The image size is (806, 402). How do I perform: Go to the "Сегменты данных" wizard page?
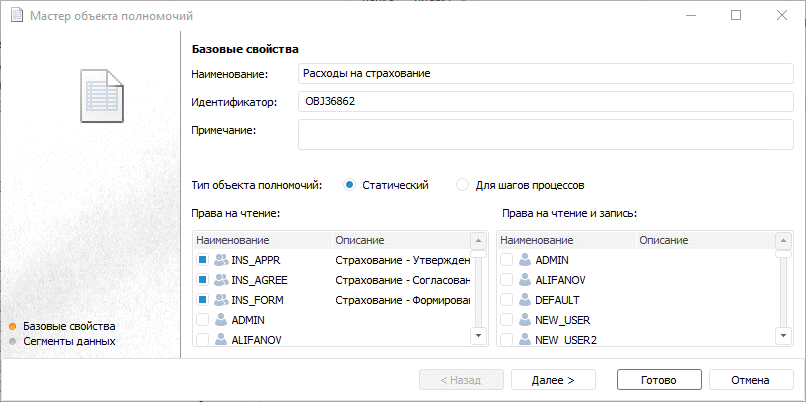[x=69, y=341]
